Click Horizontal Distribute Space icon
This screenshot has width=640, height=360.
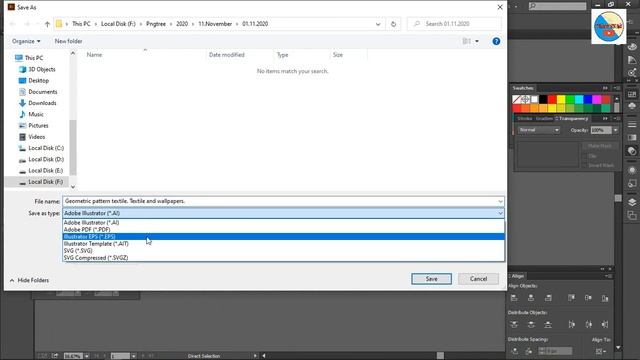point(529,351)
